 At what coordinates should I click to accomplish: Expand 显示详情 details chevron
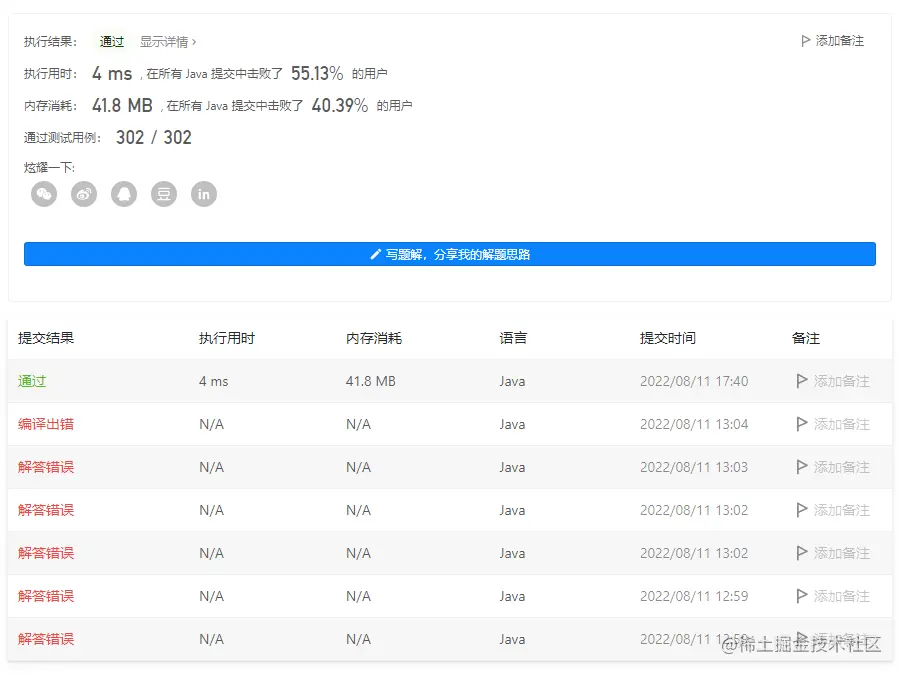tap(194, 41)
